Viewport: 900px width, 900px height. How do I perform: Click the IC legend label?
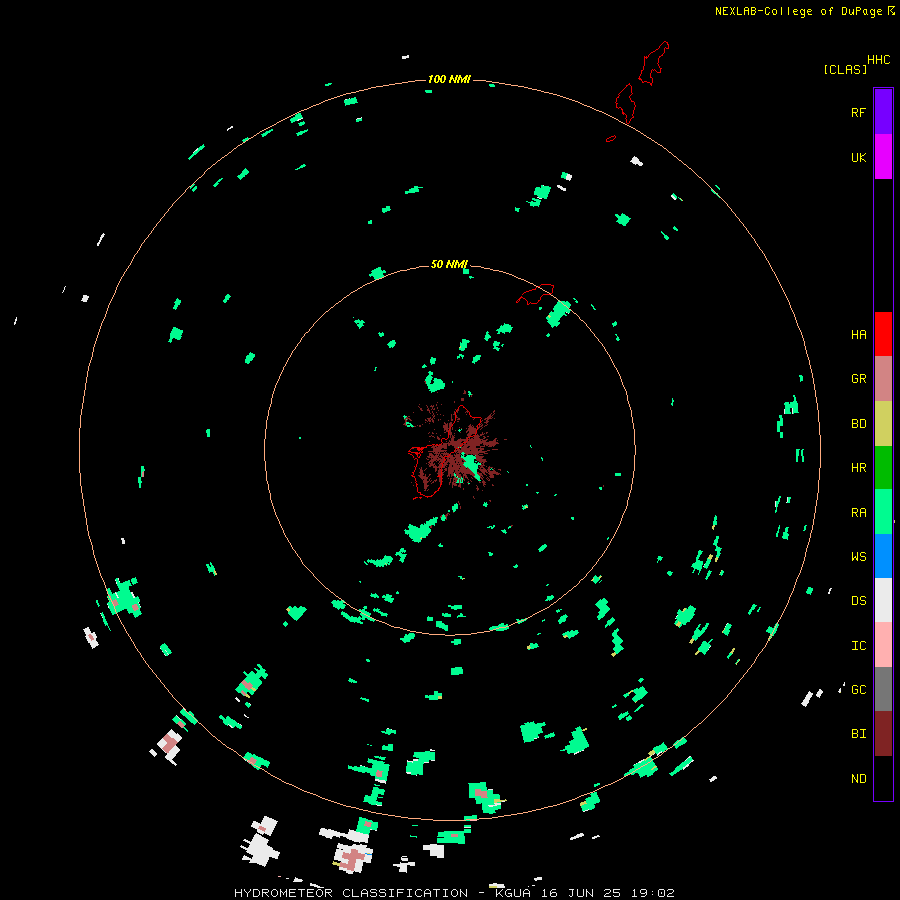[x=858, y=646]
